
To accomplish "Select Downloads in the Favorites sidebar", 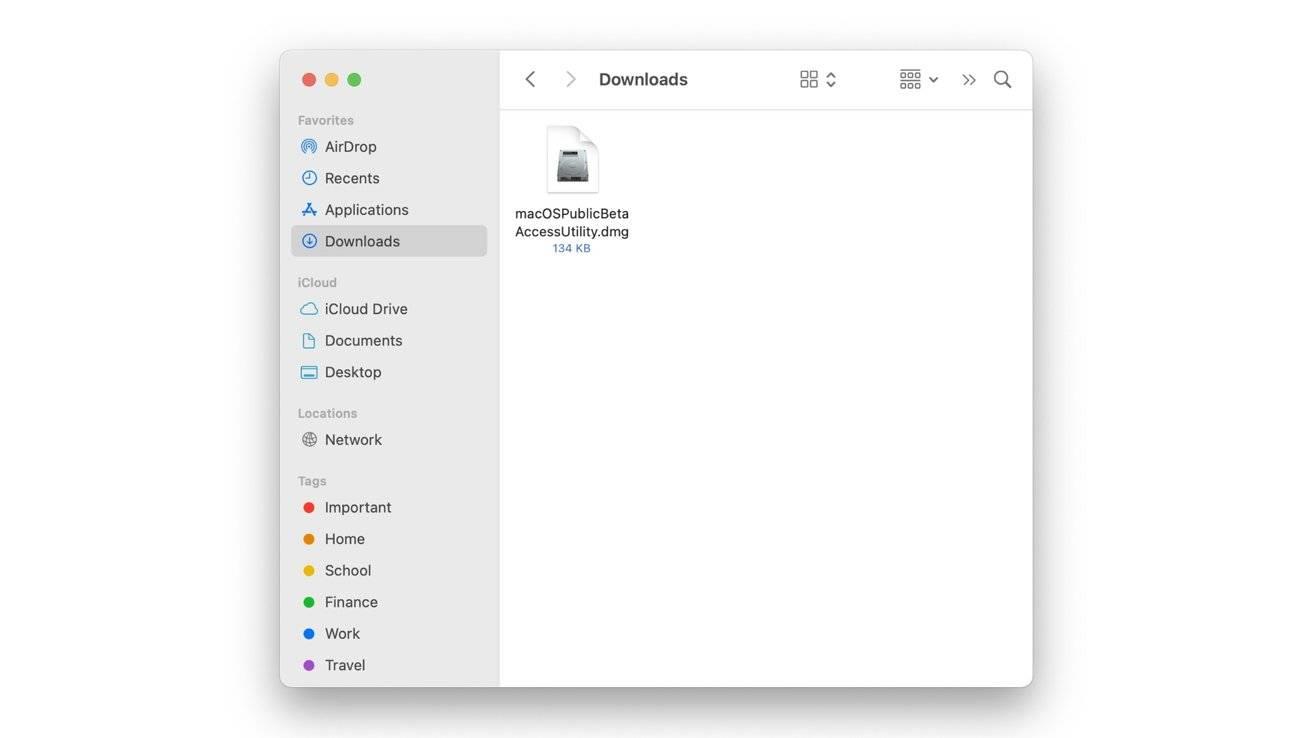I will (x=362, y=240).
